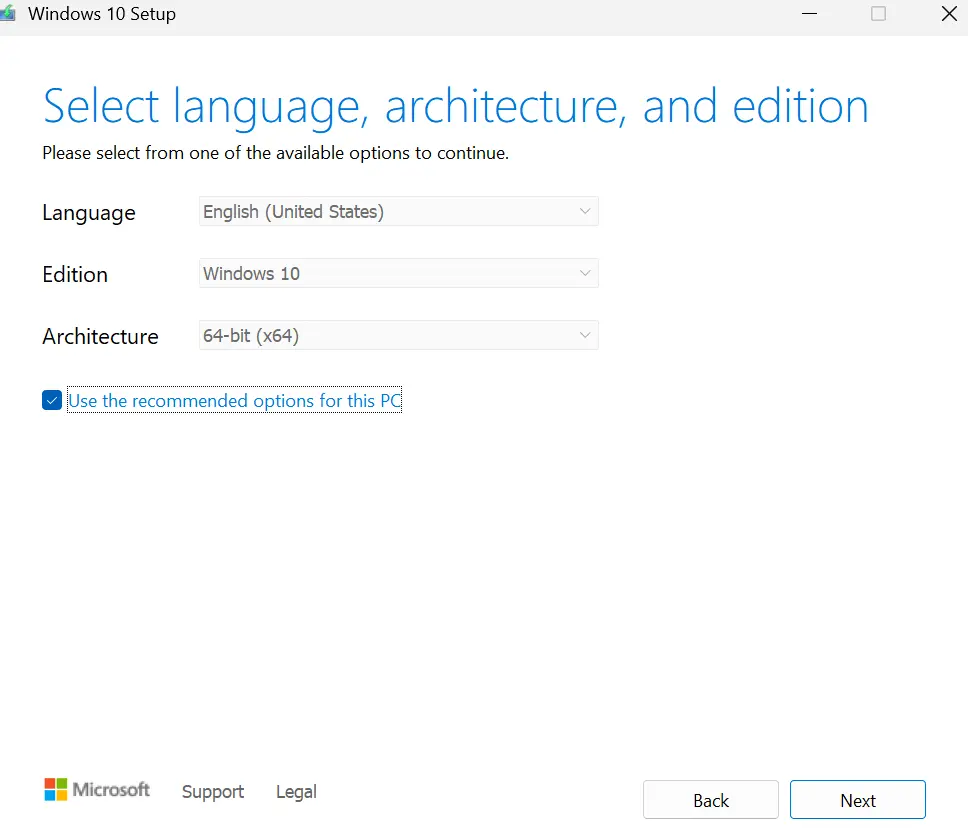Viewport: 968px width, 838px height.
Task: Uncheck the recommended options checkbox
Action: click(x=52, y=401)
